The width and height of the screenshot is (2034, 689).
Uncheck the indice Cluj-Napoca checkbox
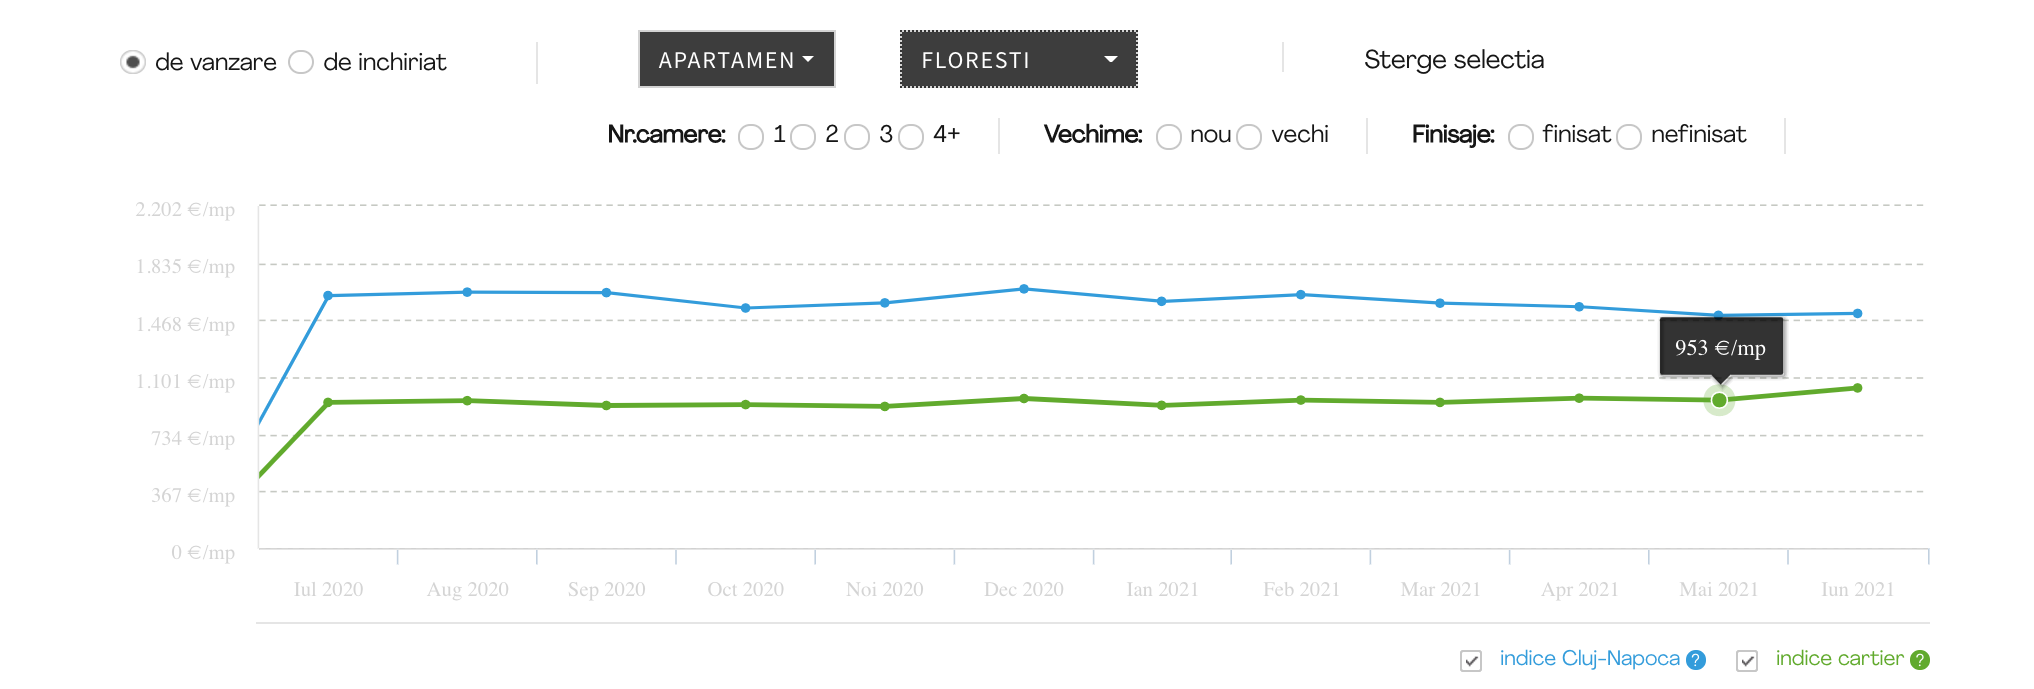pyautogui.click(x=1471, y=661)
